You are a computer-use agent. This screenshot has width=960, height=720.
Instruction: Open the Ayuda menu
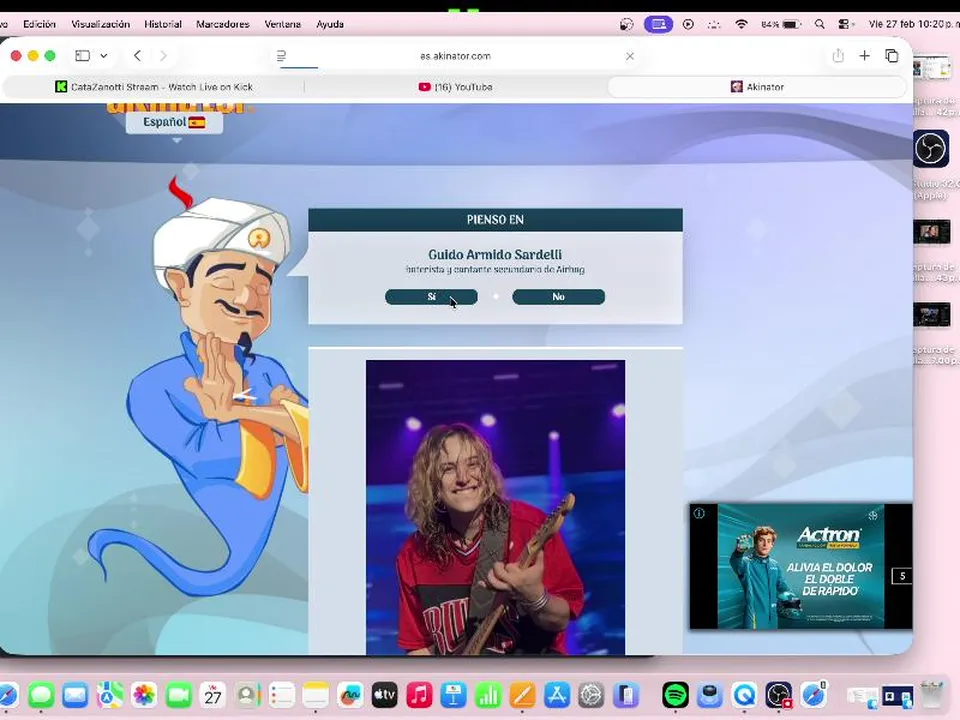tap(330, 24)
